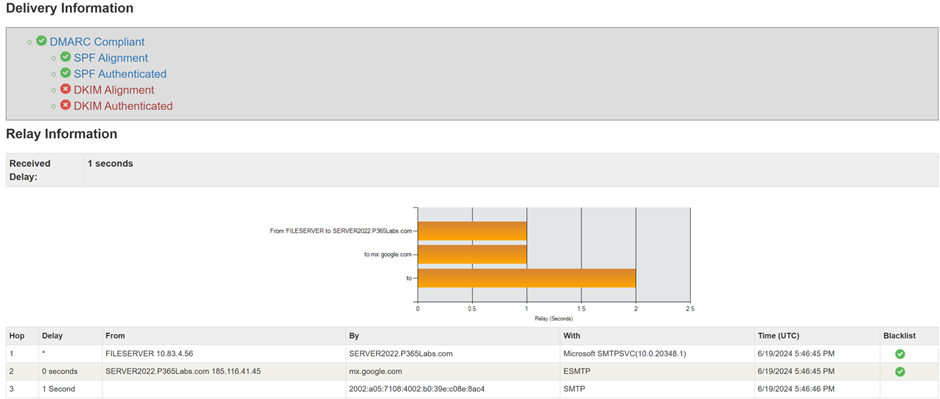Click the 'to mx.google.com' chart axis label

[388, 254]
